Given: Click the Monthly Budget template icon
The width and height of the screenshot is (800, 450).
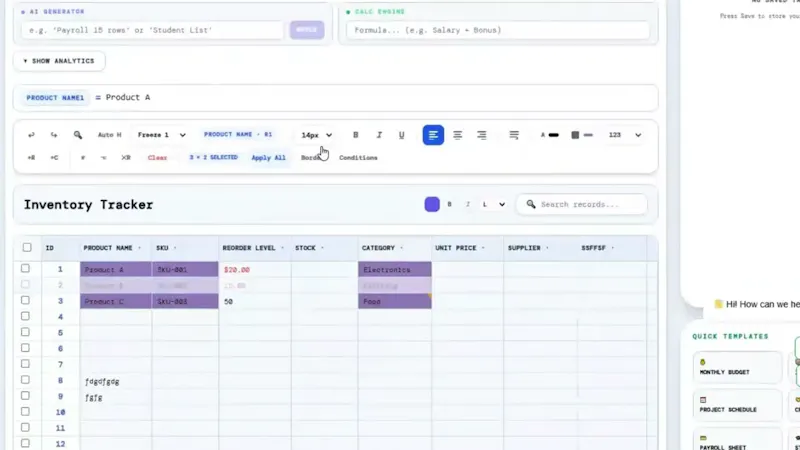Looking at the screenshot, I should point(703,362).
